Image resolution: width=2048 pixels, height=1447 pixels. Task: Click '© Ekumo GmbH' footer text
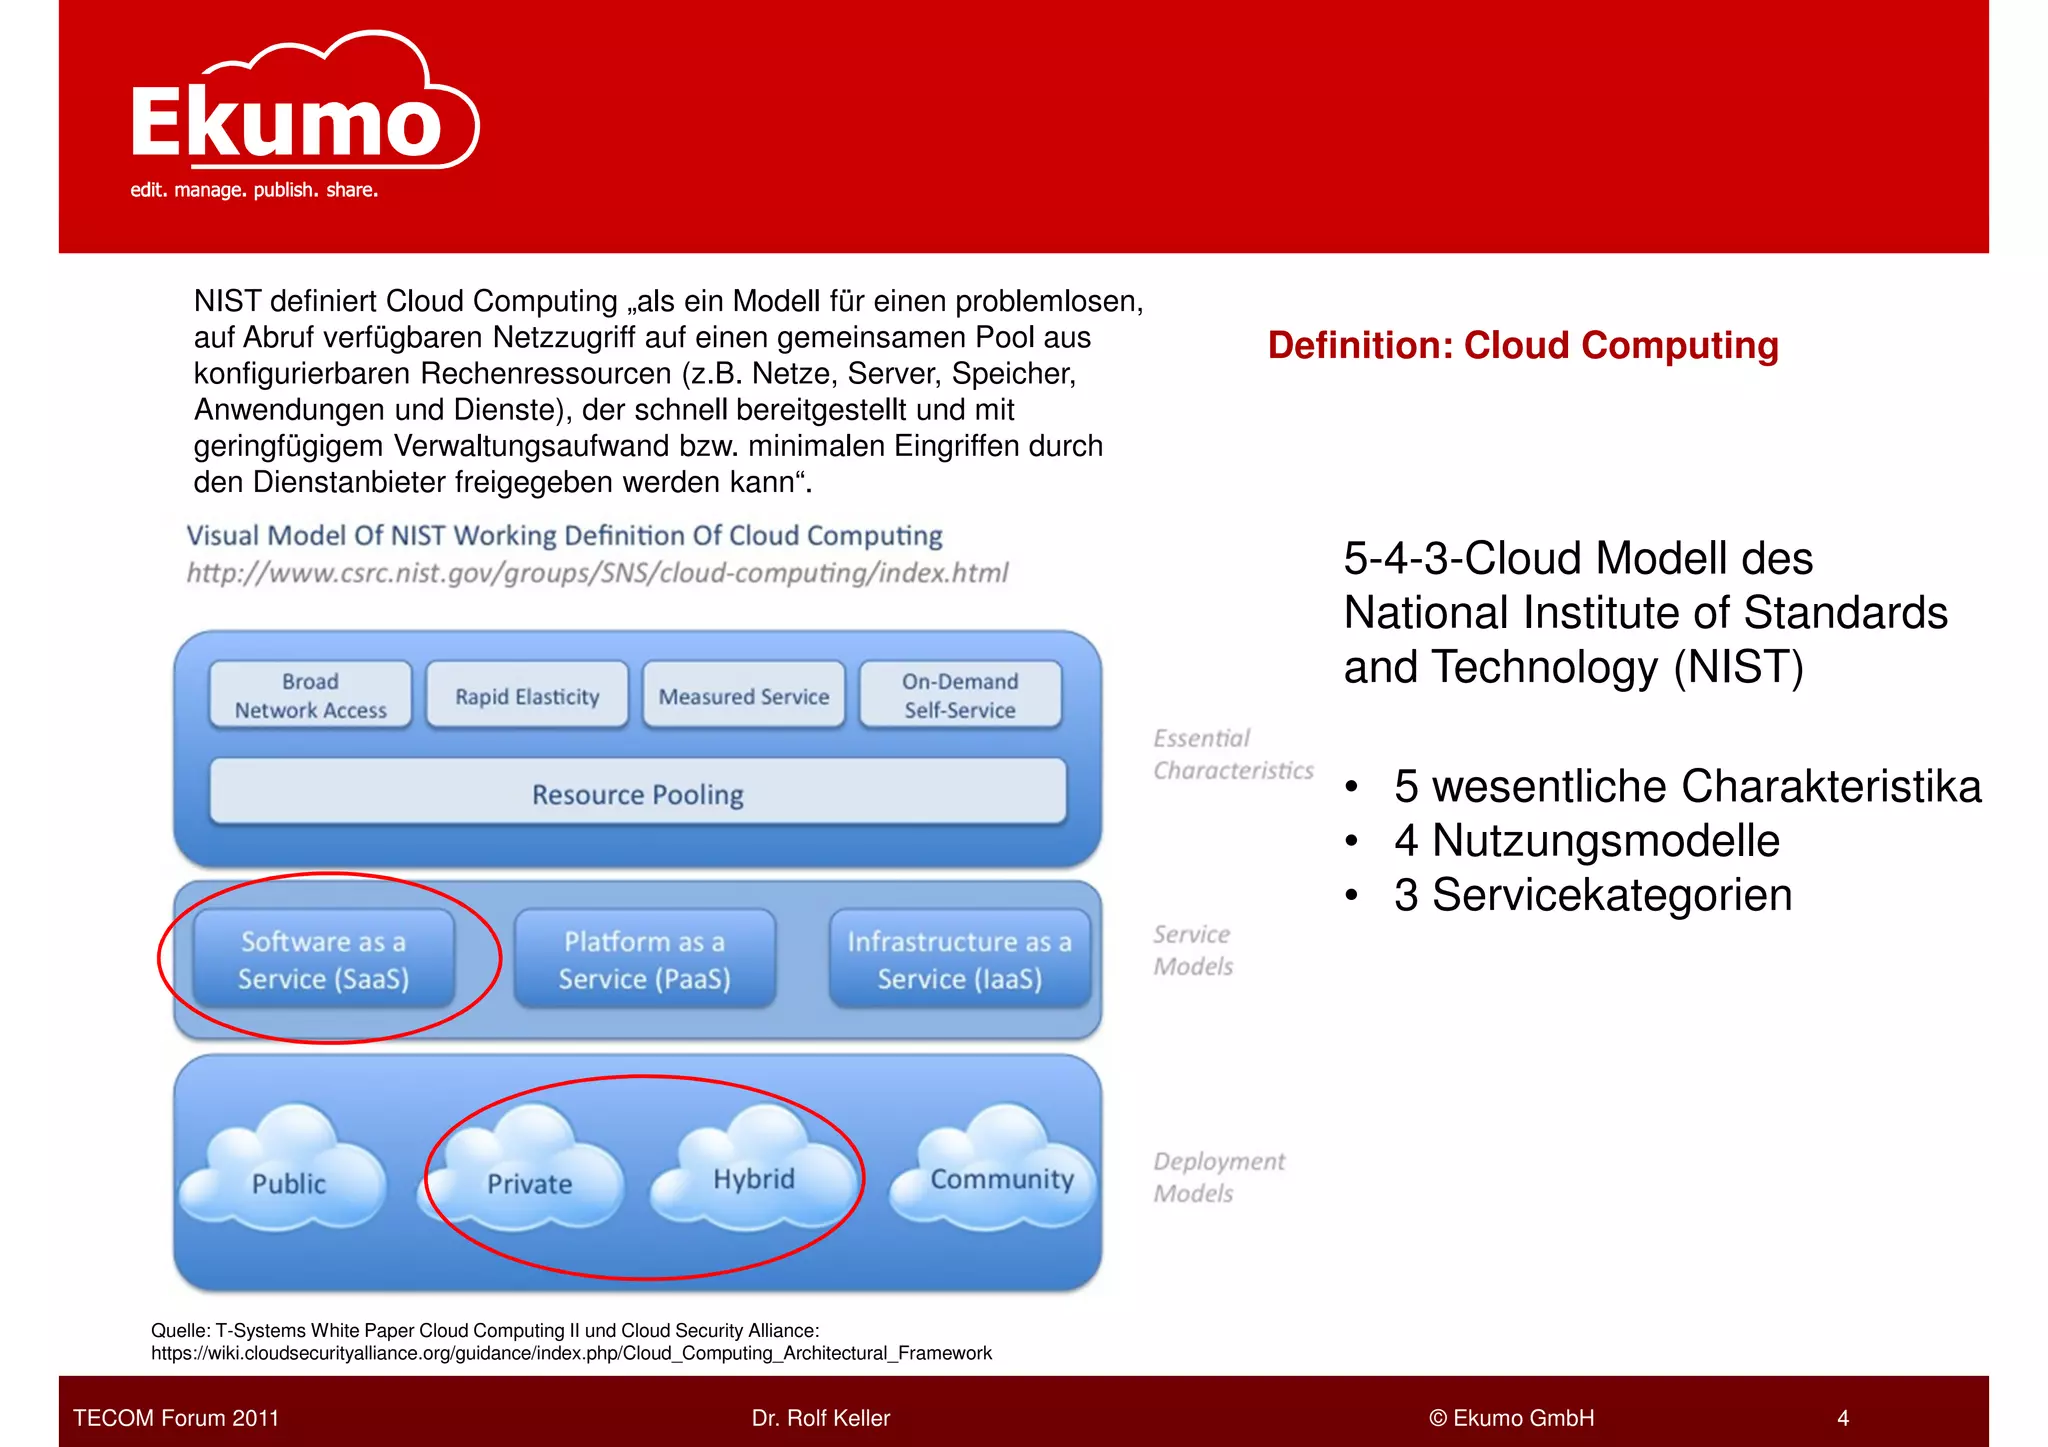coord(1512,1418)
